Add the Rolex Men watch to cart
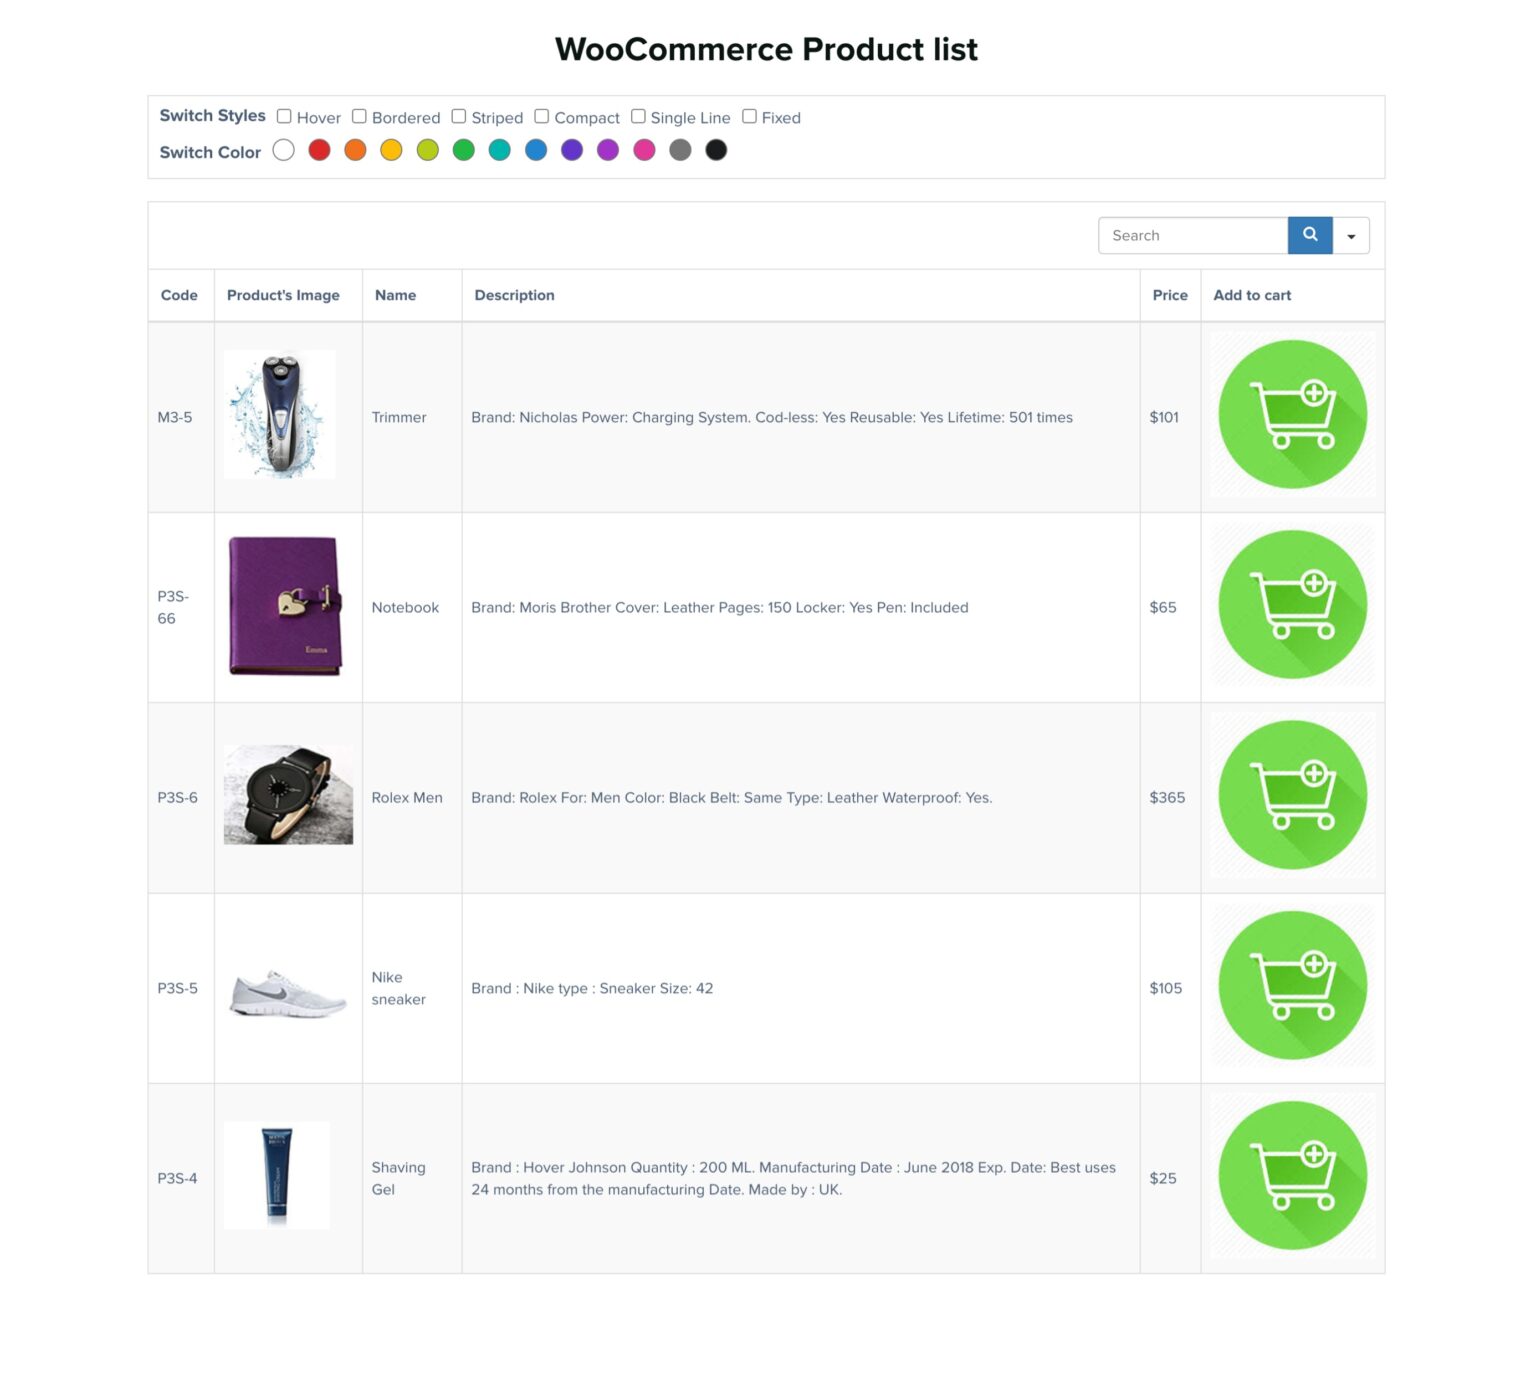Image resolution: width=1536 pixels, height=1380 pixels. pos(1292,795)
